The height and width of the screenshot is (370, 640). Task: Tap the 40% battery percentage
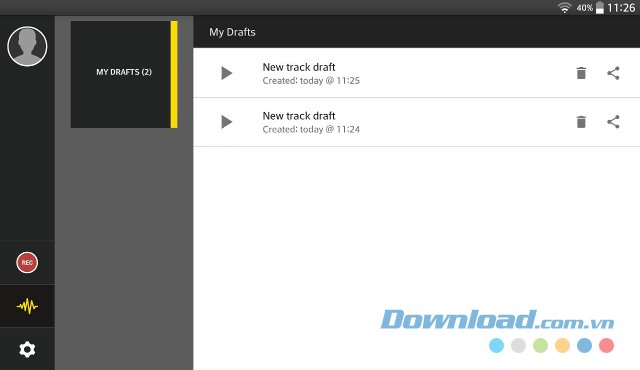[x=584, y=8]
